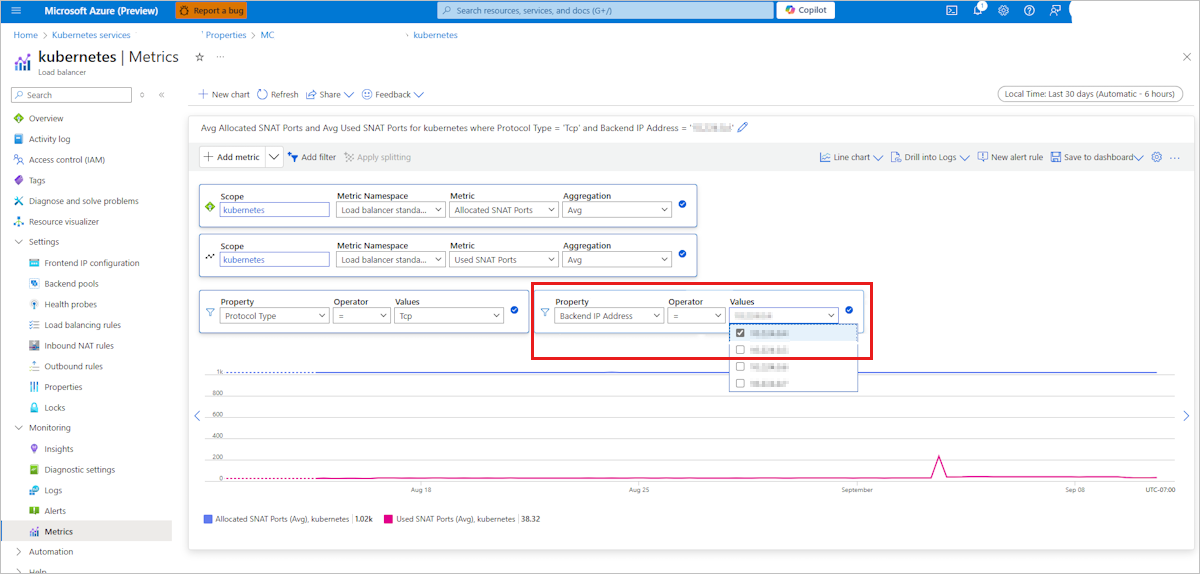
Task: Click the help question mark icon
Action: [x=1029, y=10]
